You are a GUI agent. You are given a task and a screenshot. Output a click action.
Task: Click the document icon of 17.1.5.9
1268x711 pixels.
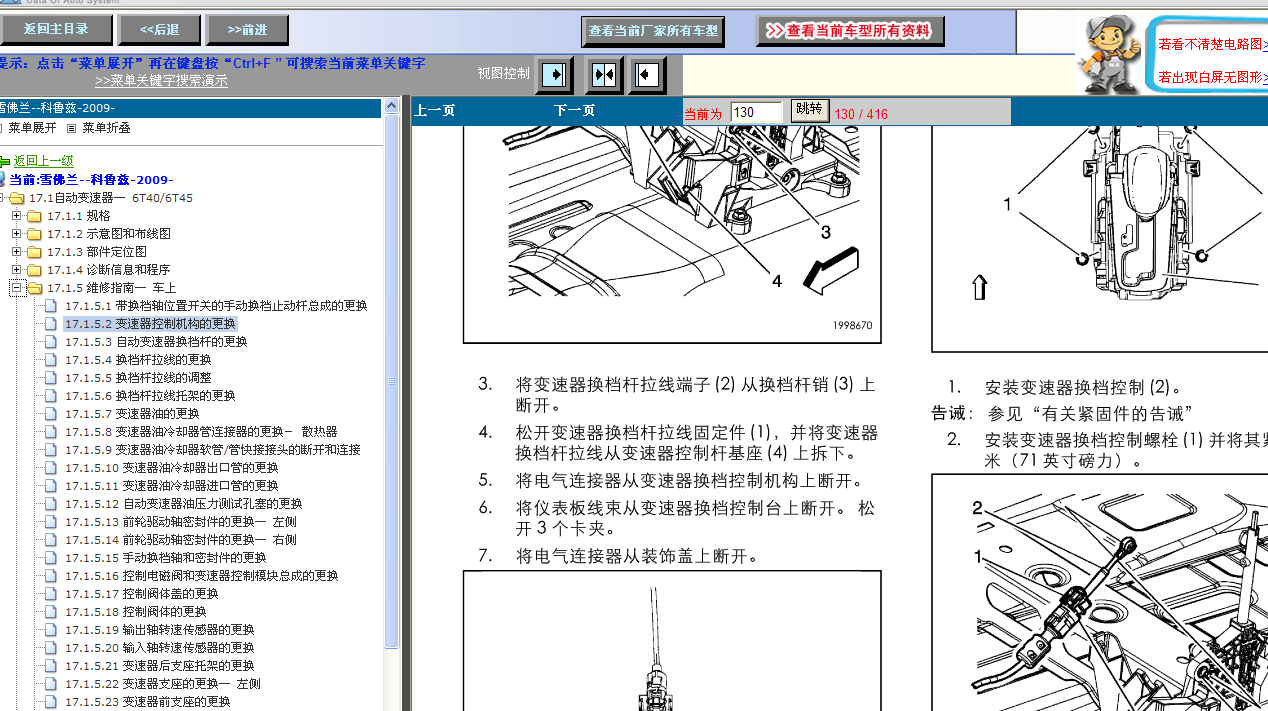tap(50, 450)
